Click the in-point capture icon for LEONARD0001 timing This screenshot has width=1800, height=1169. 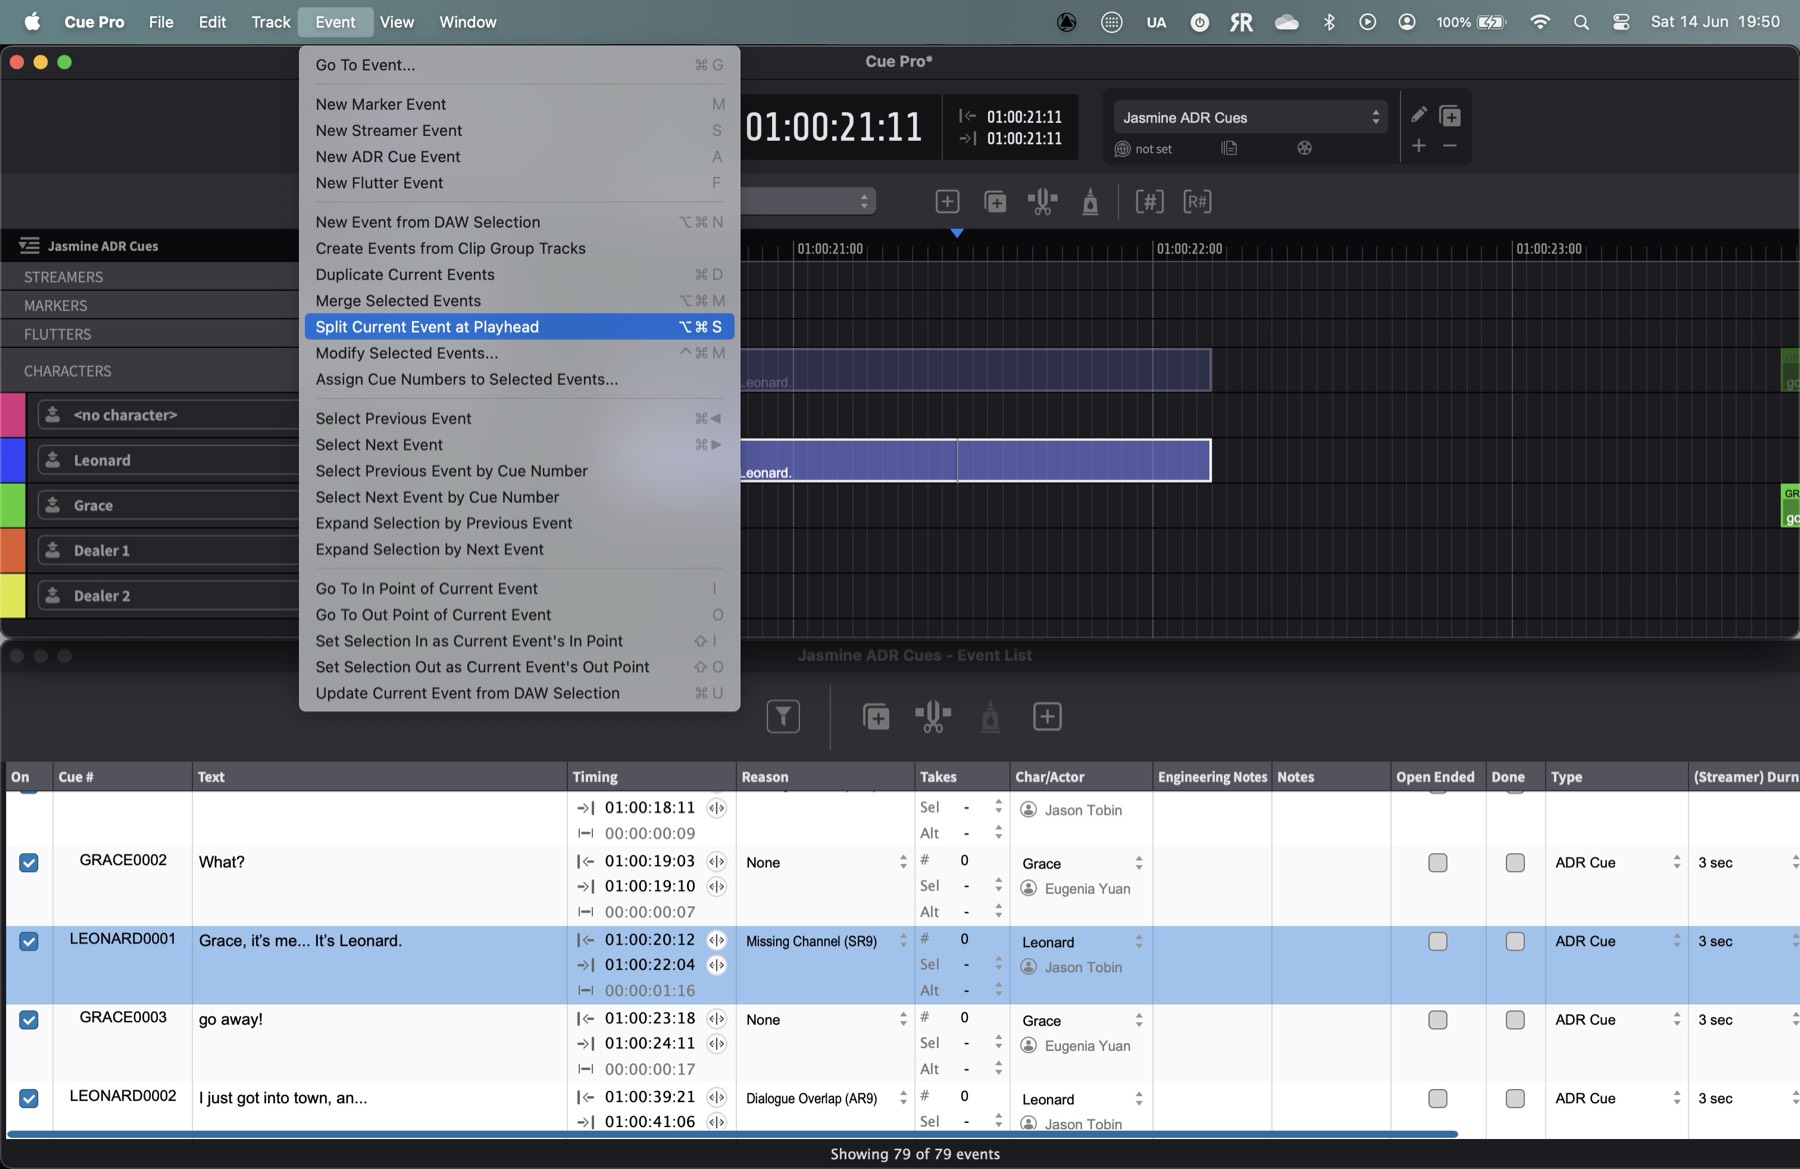click(717, 940)
